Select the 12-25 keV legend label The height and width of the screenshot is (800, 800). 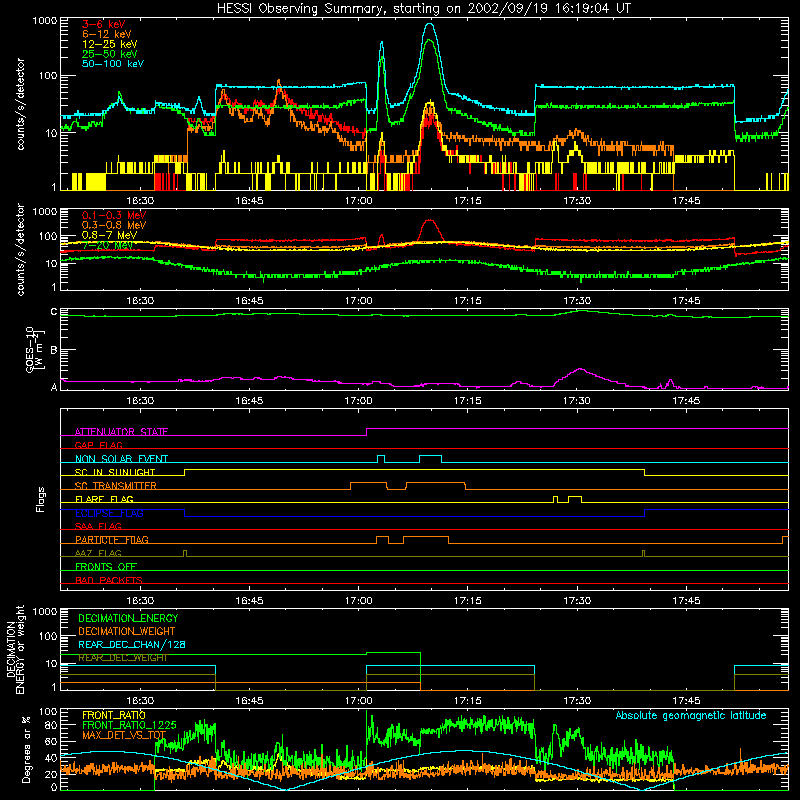pyautogui.click(x=110, y=44)
